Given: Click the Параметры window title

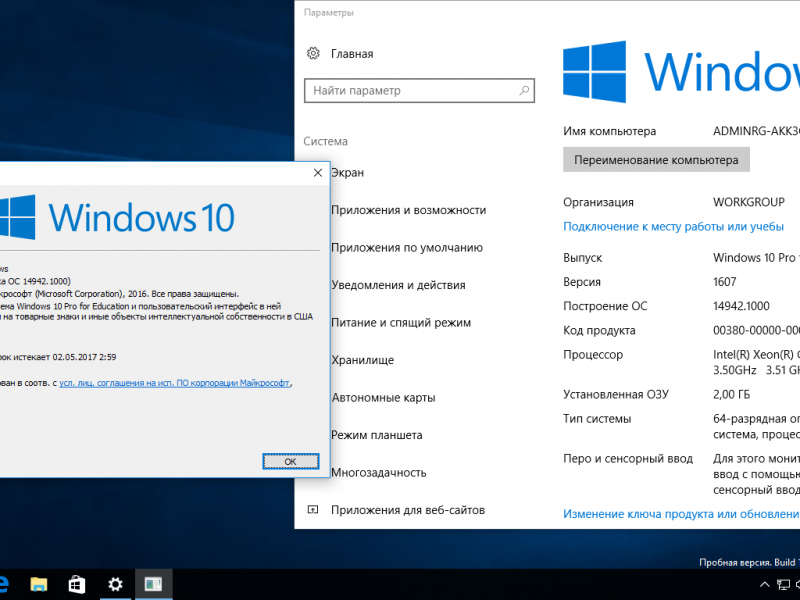Looking at the screenshot, I should click(x=329, y=13).
